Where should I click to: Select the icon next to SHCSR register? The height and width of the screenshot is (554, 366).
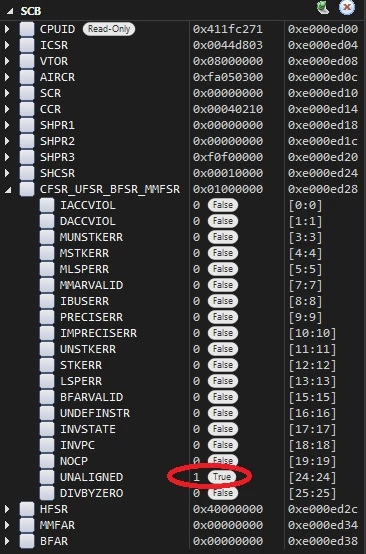(x=27, y=173)
